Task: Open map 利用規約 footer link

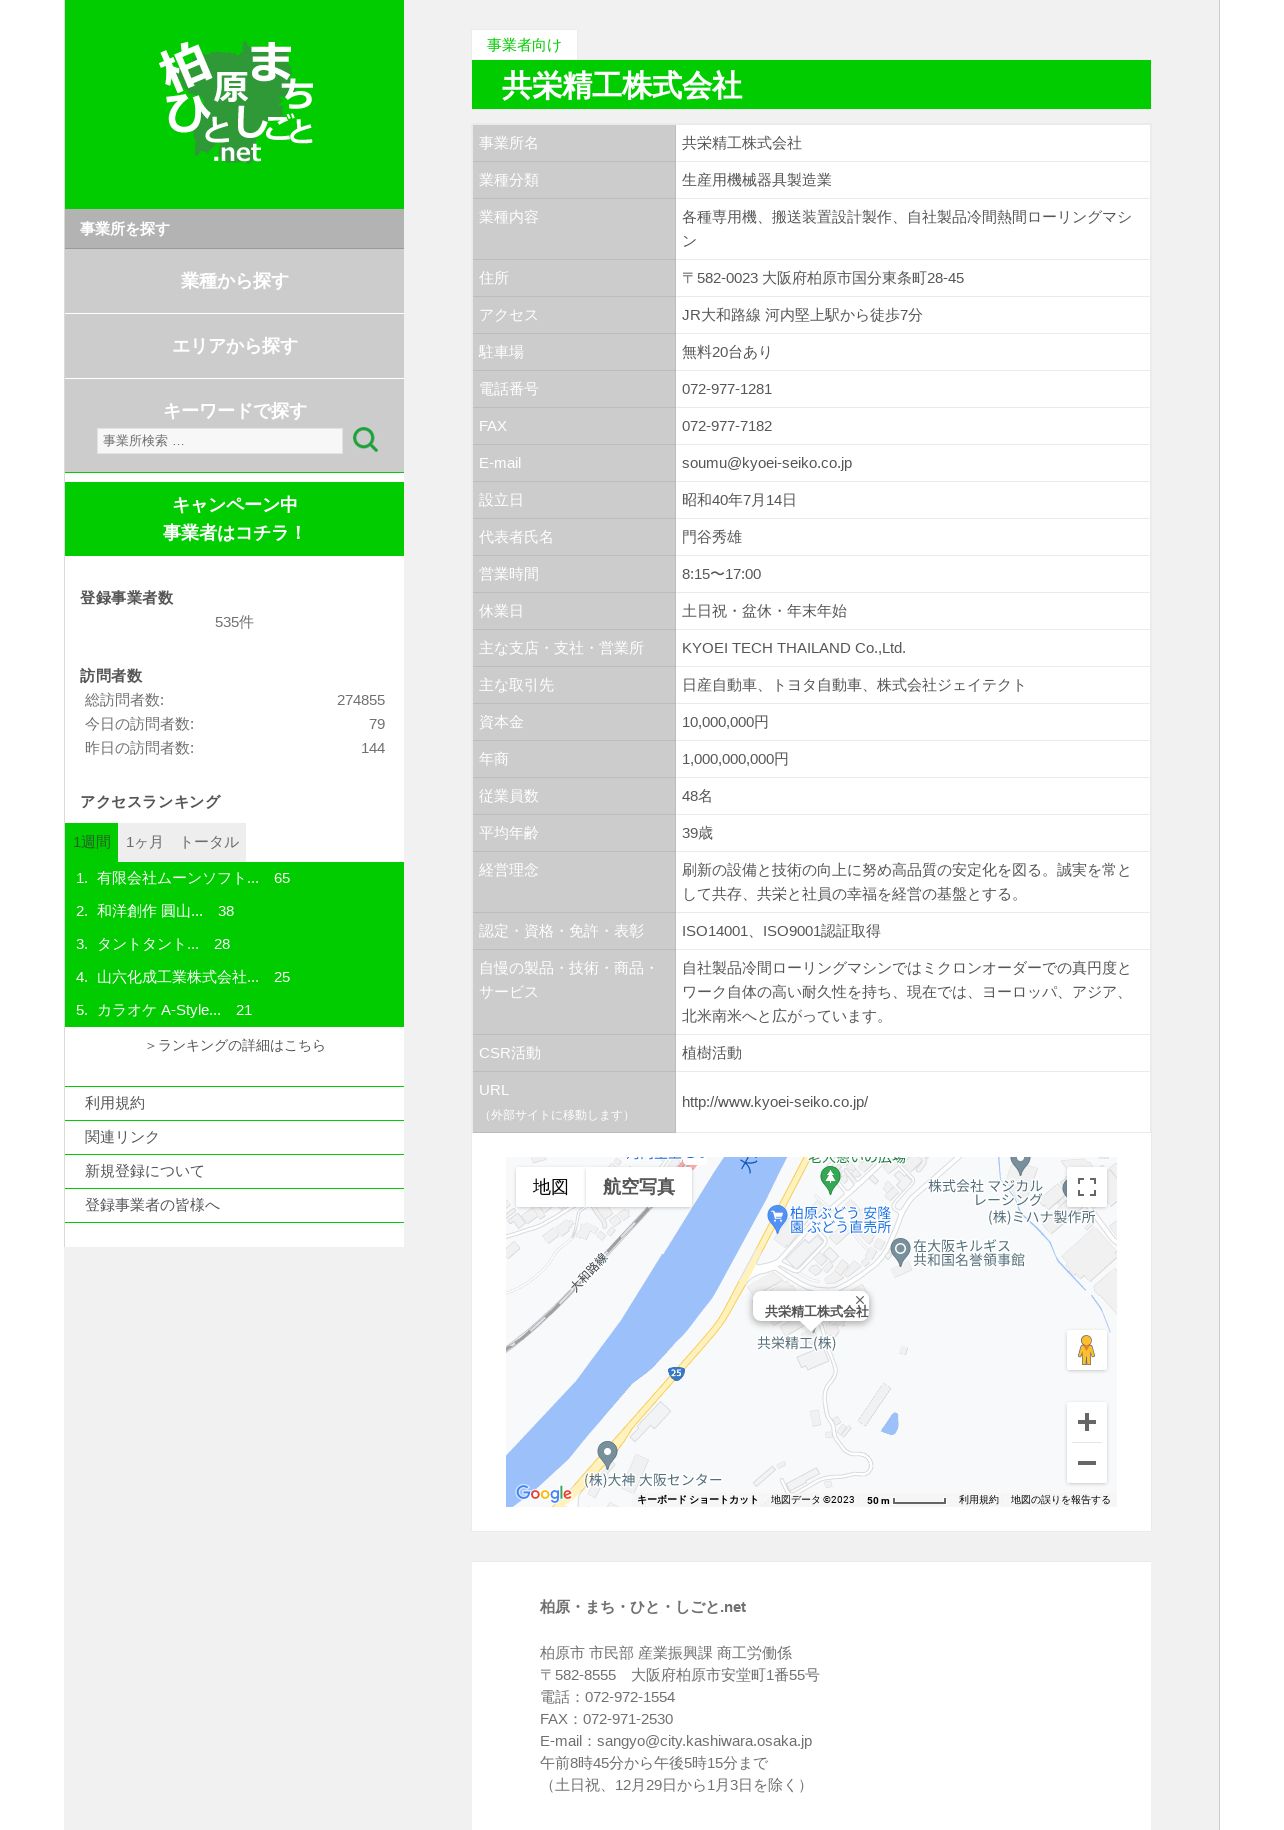Action: [x=978, y=1500]
